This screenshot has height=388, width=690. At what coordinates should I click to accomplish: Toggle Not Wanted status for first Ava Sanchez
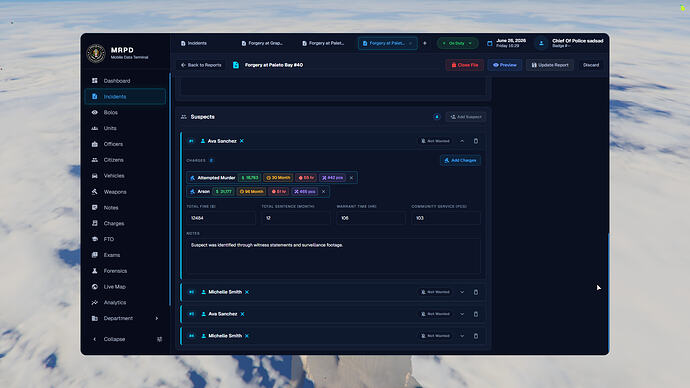435,141
